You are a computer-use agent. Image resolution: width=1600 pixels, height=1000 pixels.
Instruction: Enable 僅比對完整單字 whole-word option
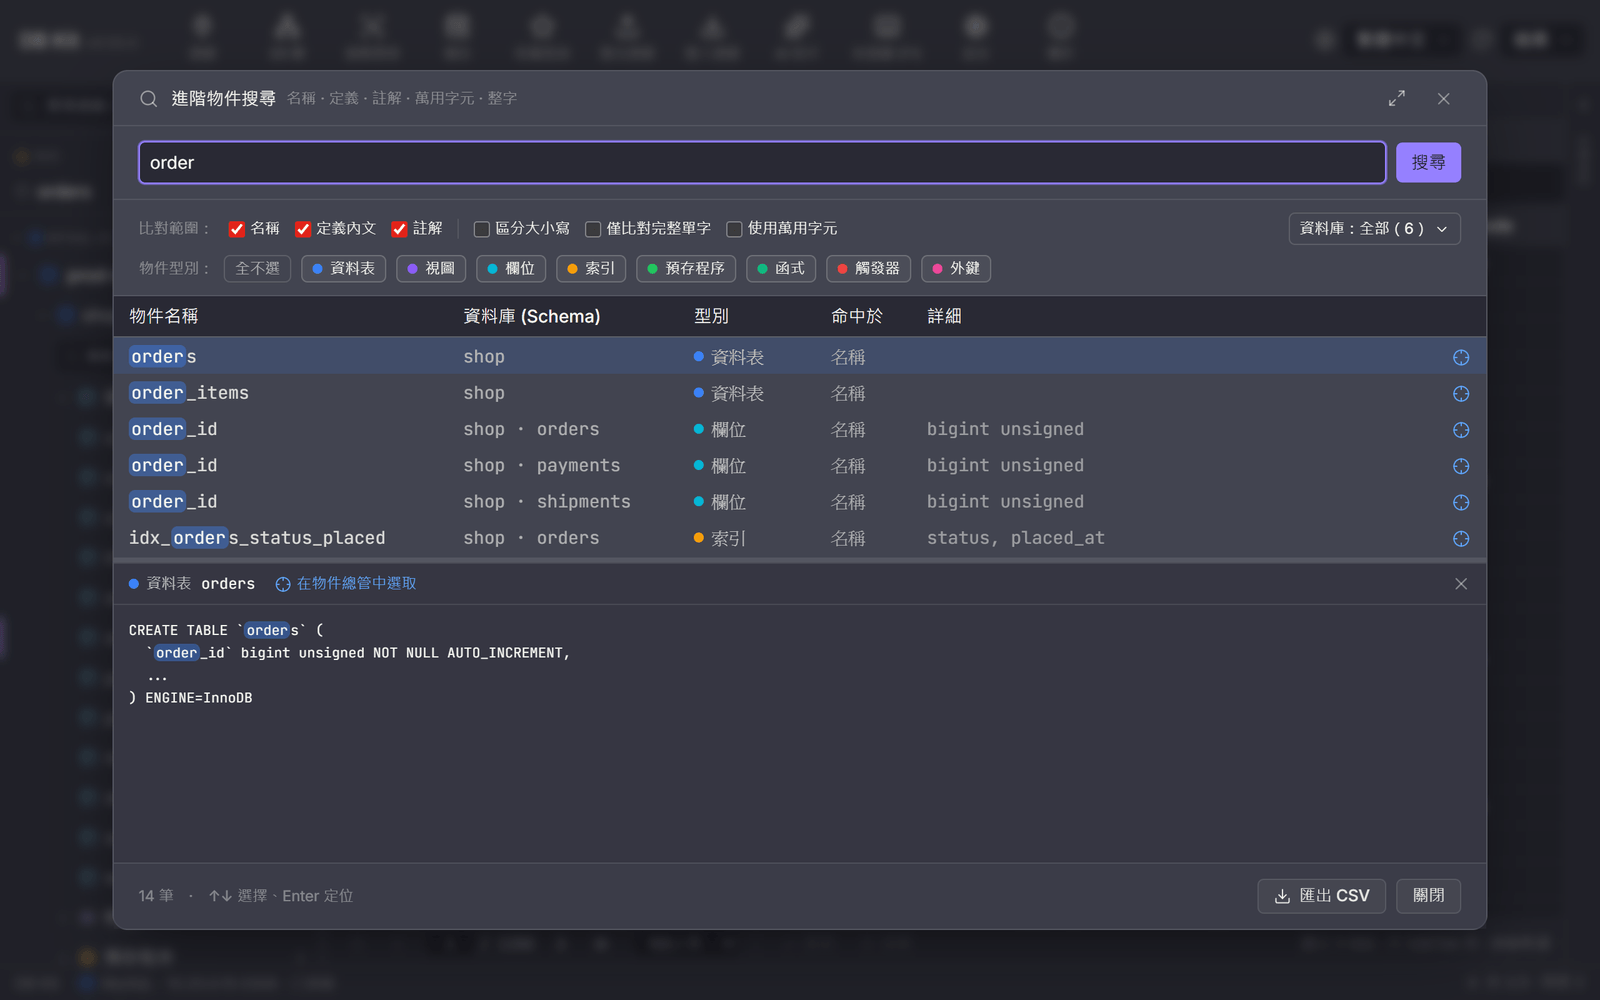pyautogui.click(x=593, y=229)
